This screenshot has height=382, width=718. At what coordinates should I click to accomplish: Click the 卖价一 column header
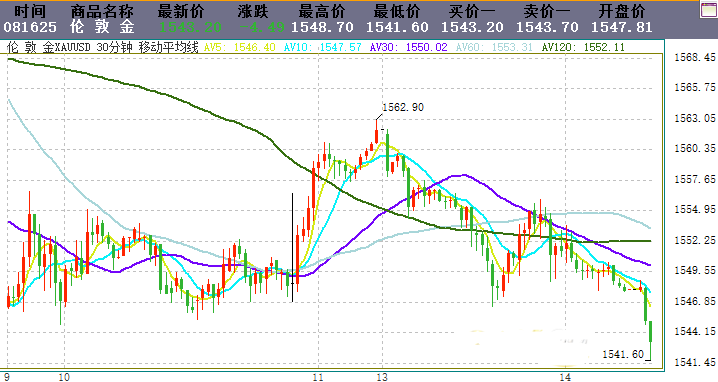click(x=547, y=11)
